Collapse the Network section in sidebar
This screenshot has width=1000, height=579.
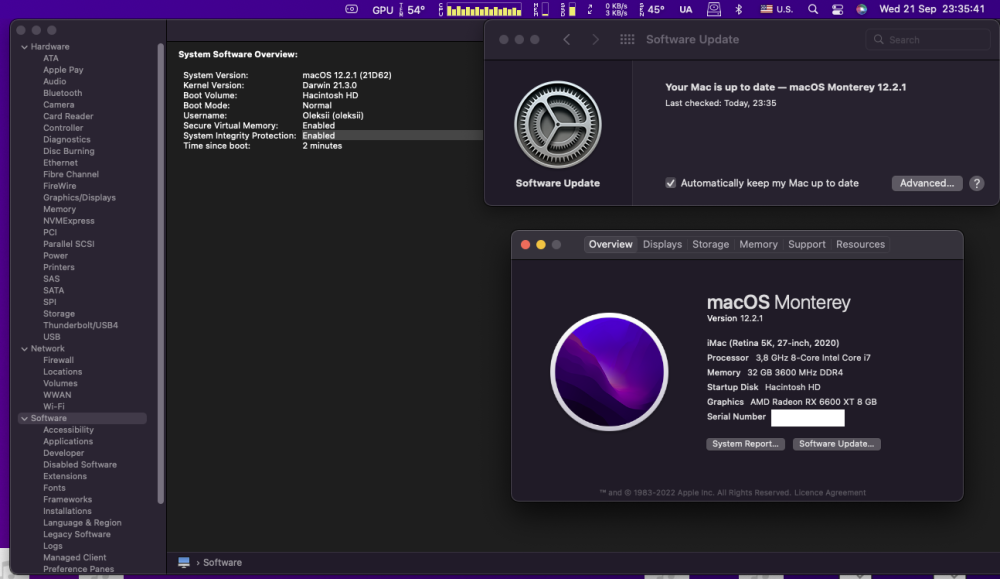click(x=24, y=349)
